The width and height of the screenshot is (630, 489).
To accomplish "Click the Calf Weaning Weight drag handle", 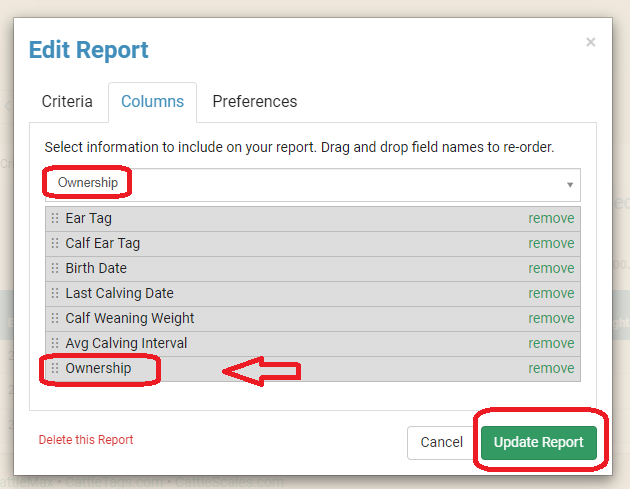I will coord(55,318).
